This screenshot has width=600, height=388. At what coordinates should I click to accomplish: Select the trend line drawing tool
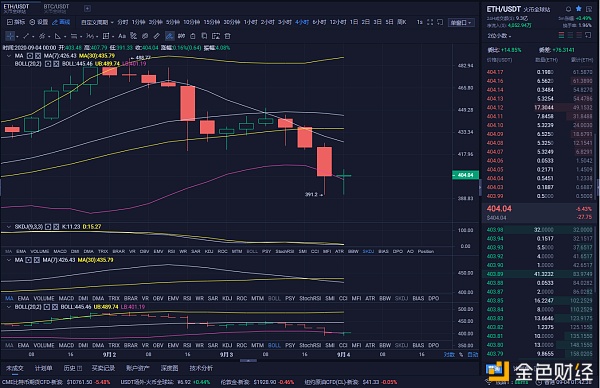pos(26,36)
